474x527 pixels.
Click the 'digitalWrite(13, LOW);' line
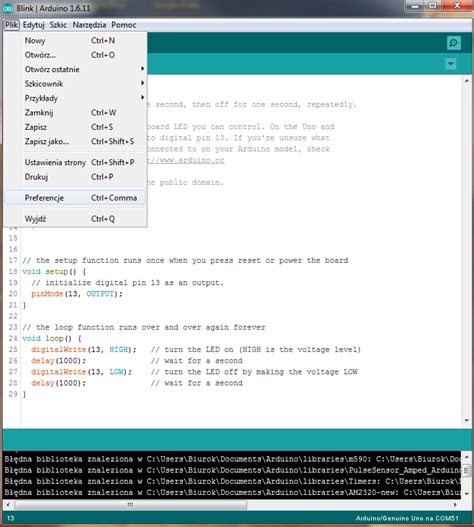[81, 372]
